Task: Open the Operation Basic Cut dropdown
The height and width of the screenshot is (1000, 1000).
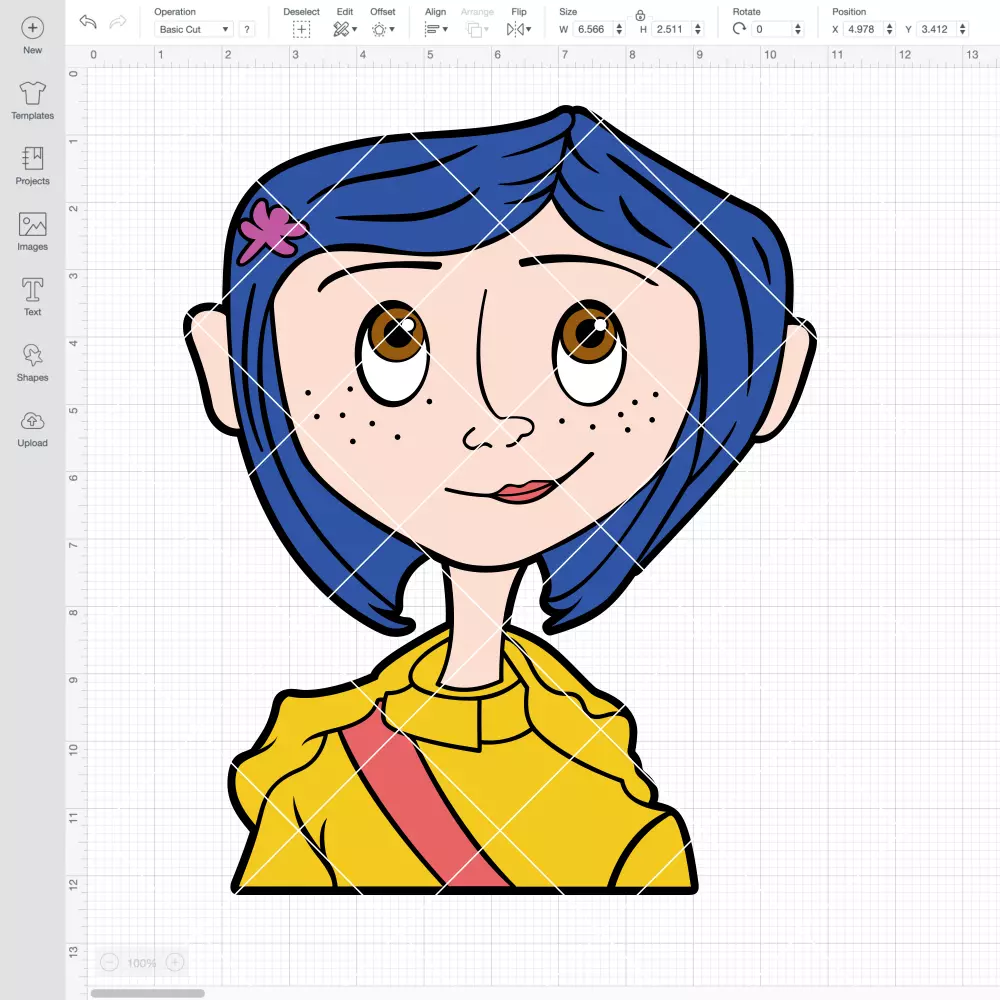Action: tap(194, 29)
